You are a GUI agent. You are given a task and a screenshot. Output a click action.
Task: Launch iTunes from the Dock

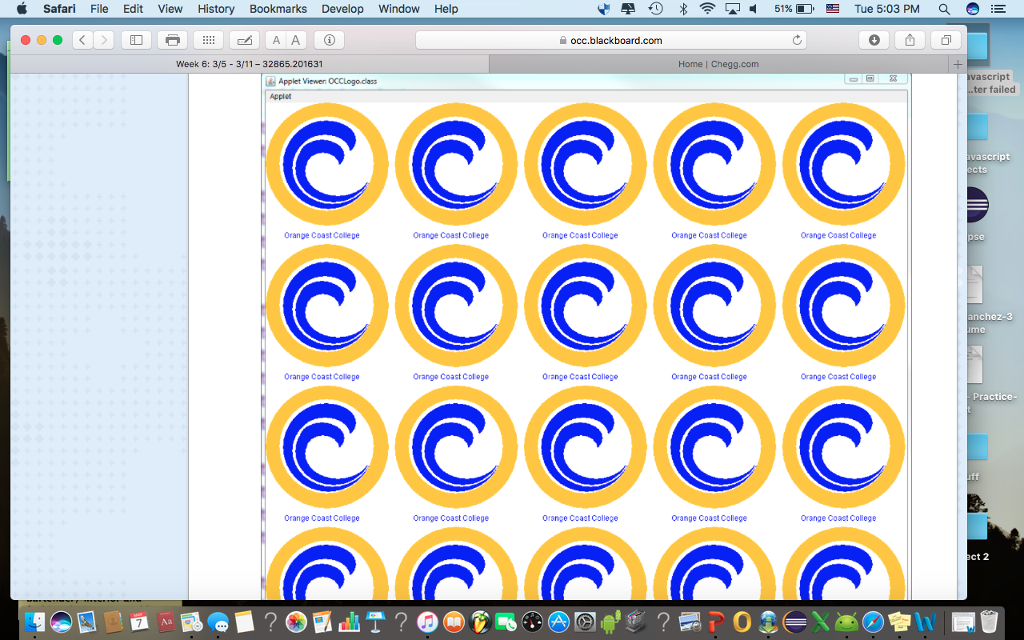pos(426,621)
